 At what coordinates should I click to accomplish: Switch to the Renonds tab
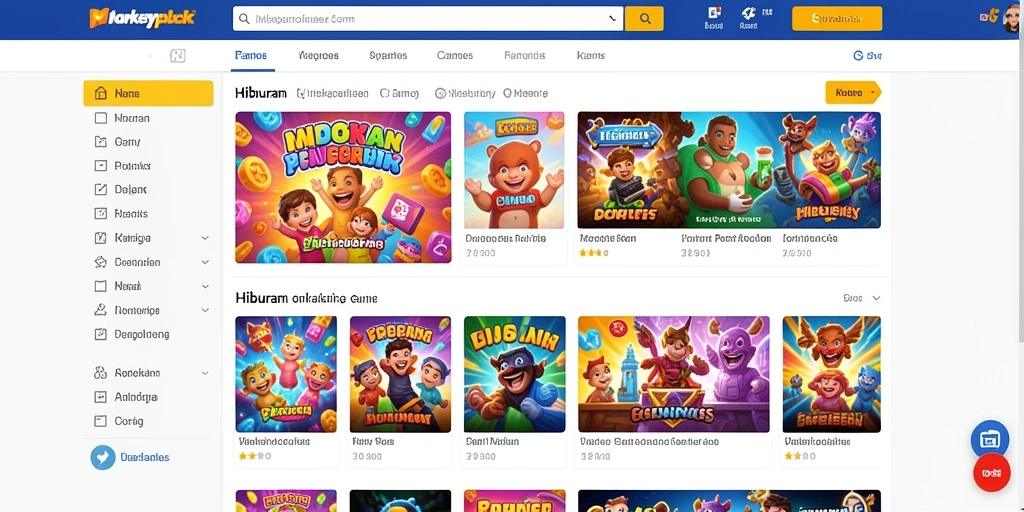(x=524, y=56)
